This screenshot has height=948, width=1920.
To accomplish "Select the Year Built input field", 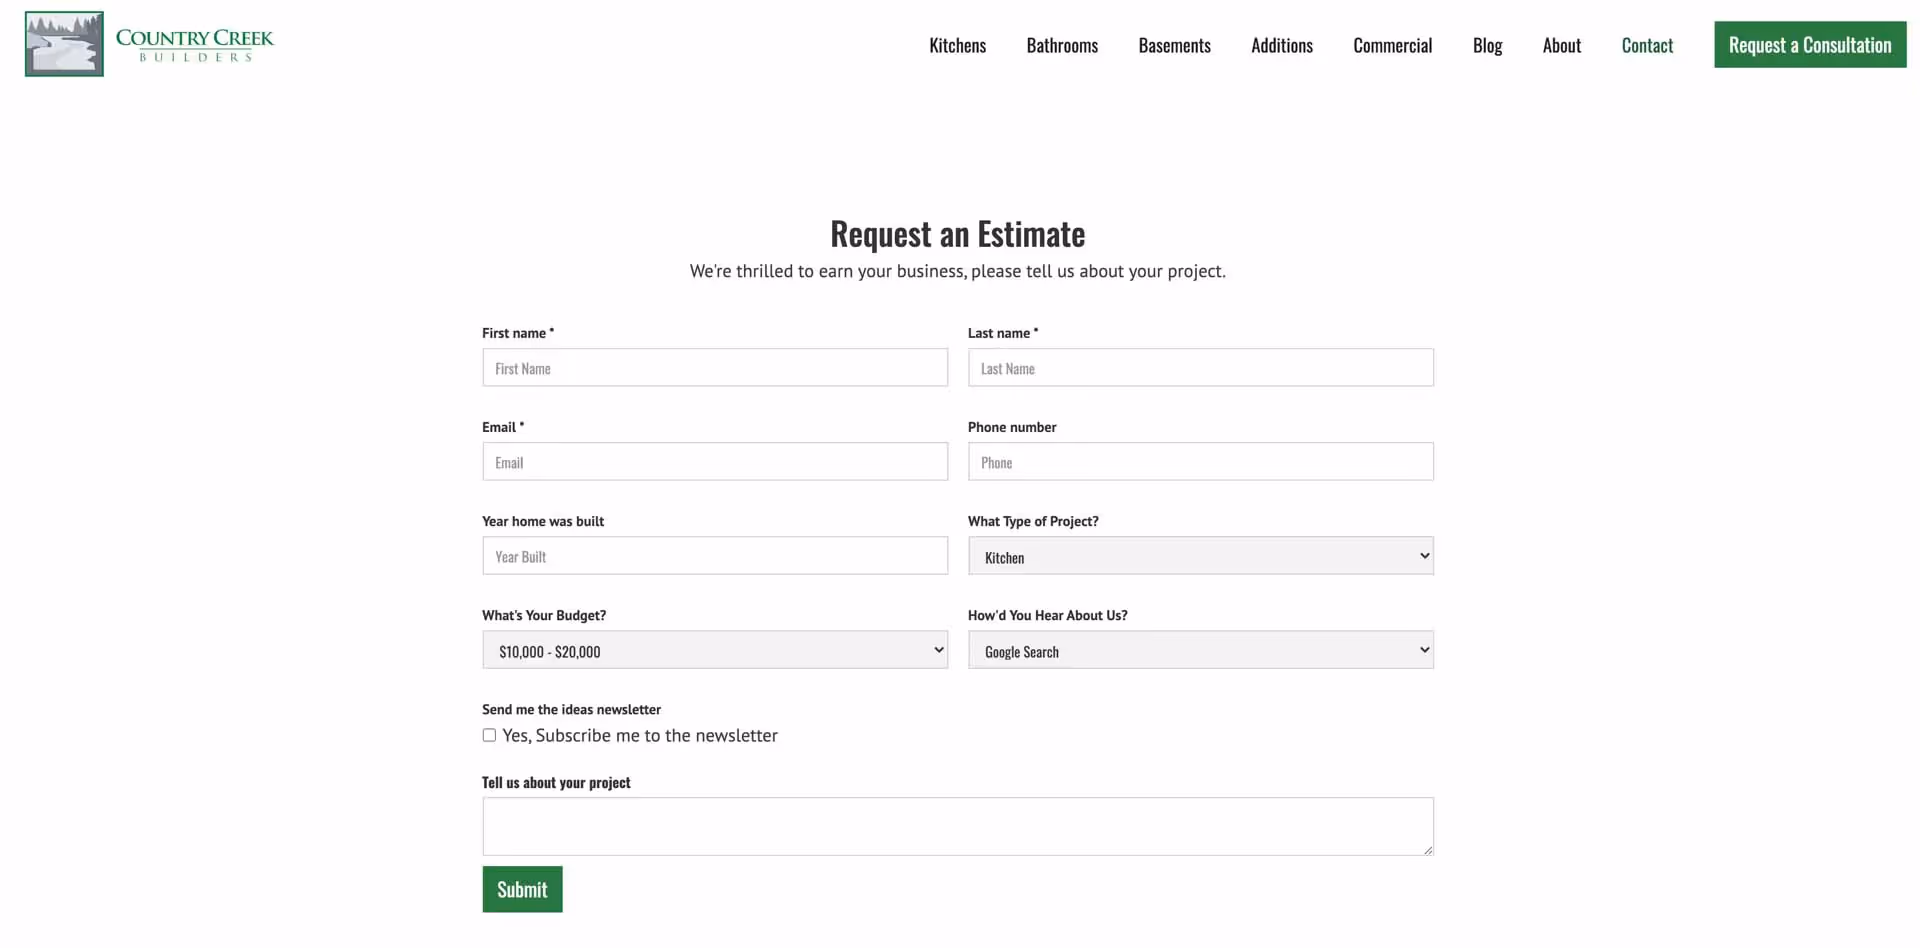I will click(715, 556).
